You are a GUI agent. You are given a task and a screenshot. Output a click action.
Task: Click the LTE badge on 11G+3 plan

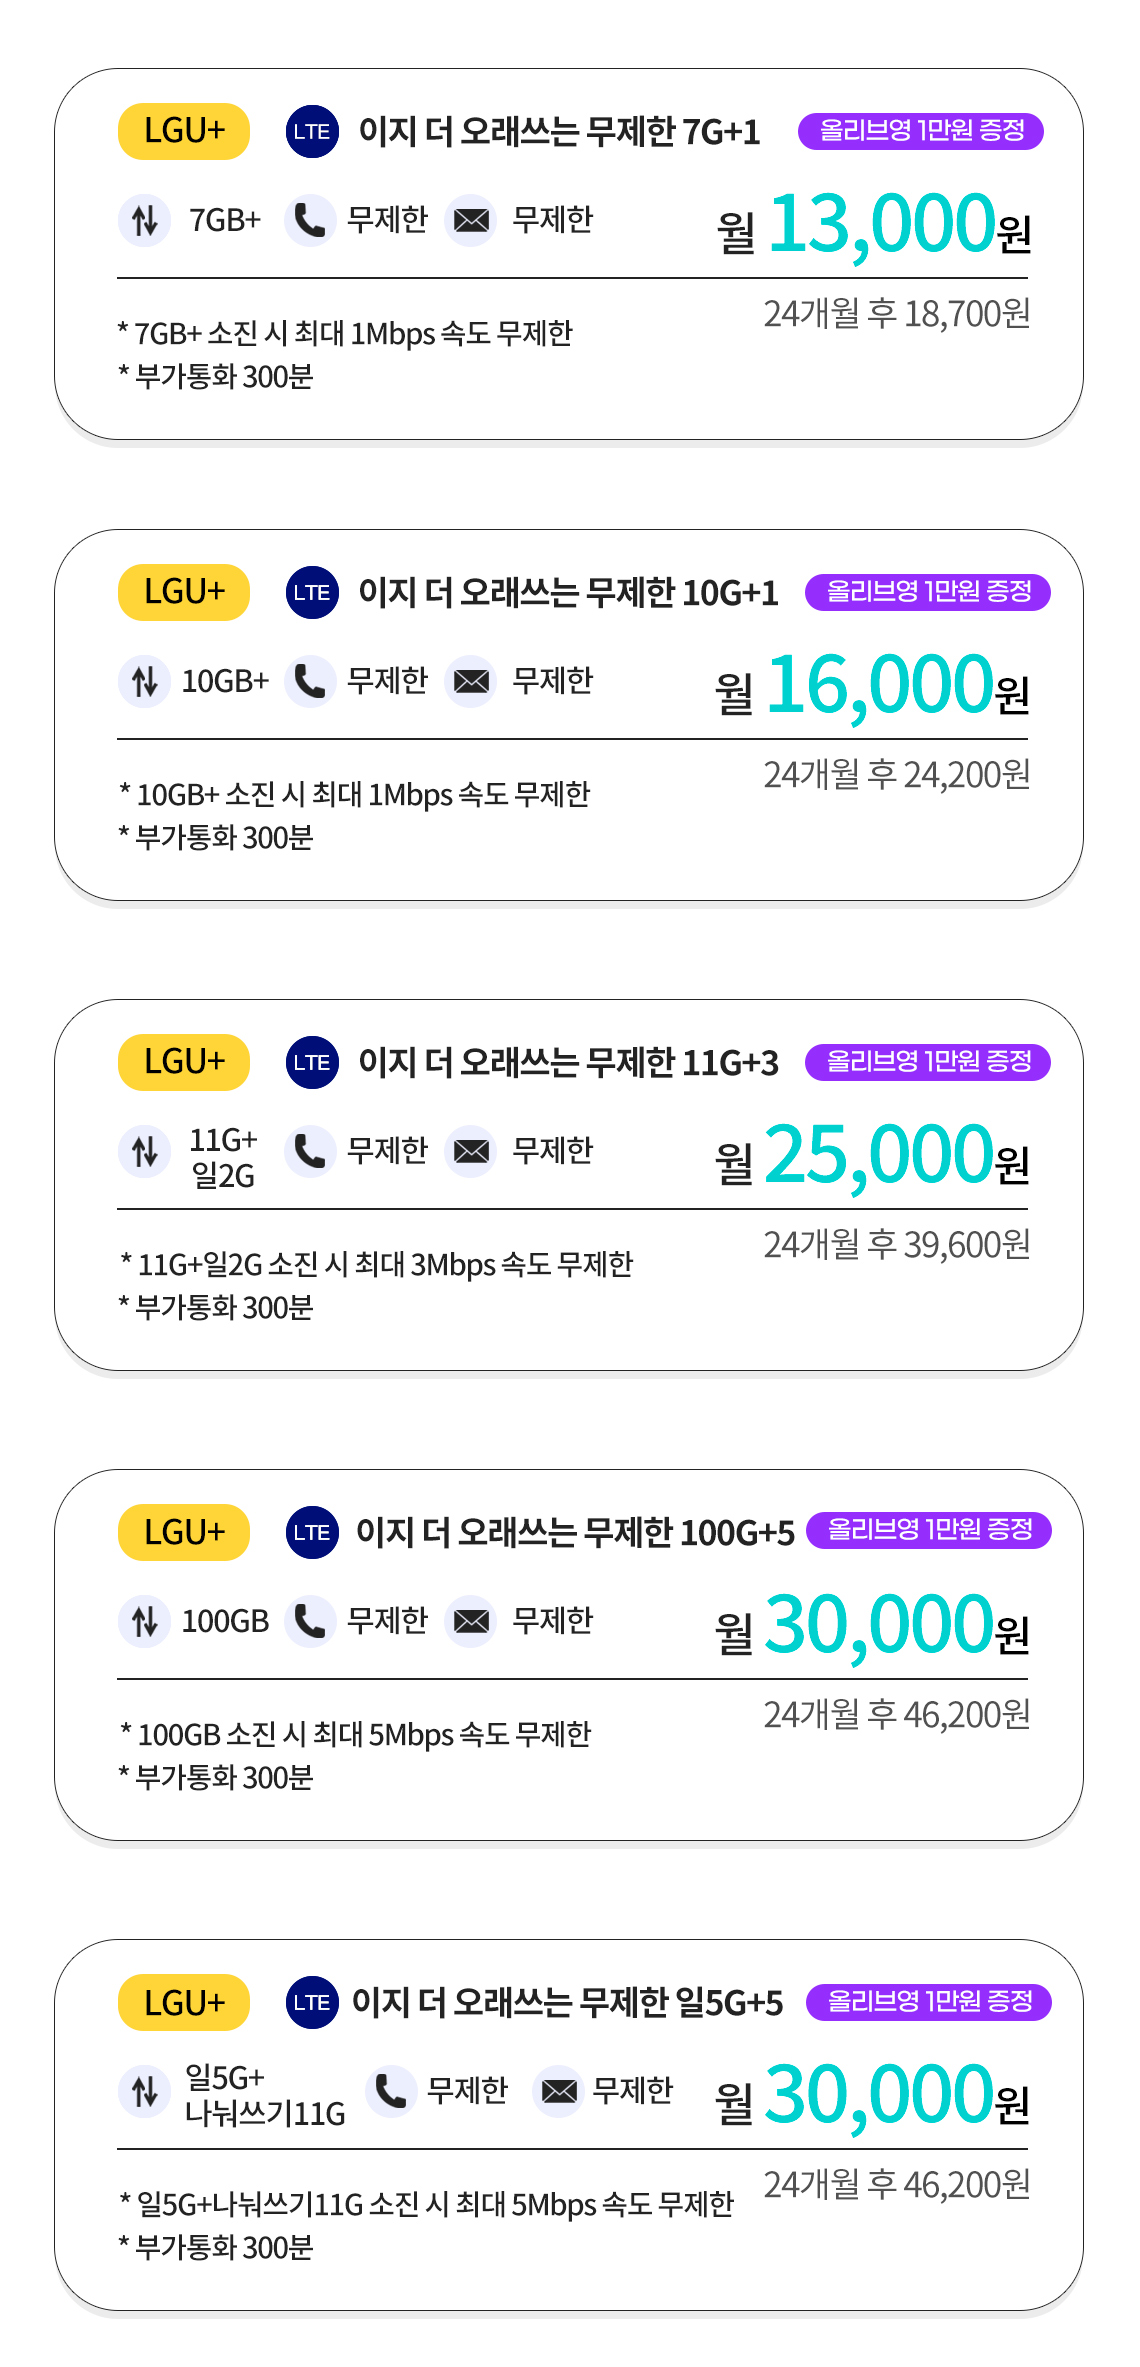click(x=312, y=1062)
